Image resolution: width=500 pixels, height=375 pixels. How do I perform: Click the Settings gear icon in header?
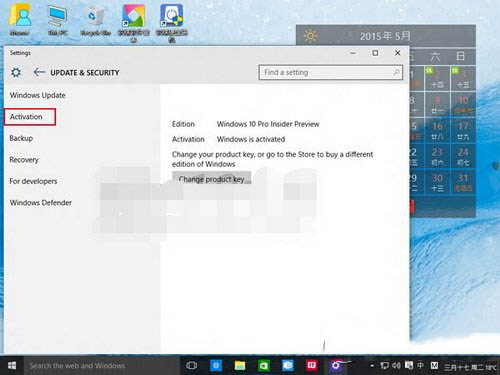pyautogui.click(x=16, y=72)
